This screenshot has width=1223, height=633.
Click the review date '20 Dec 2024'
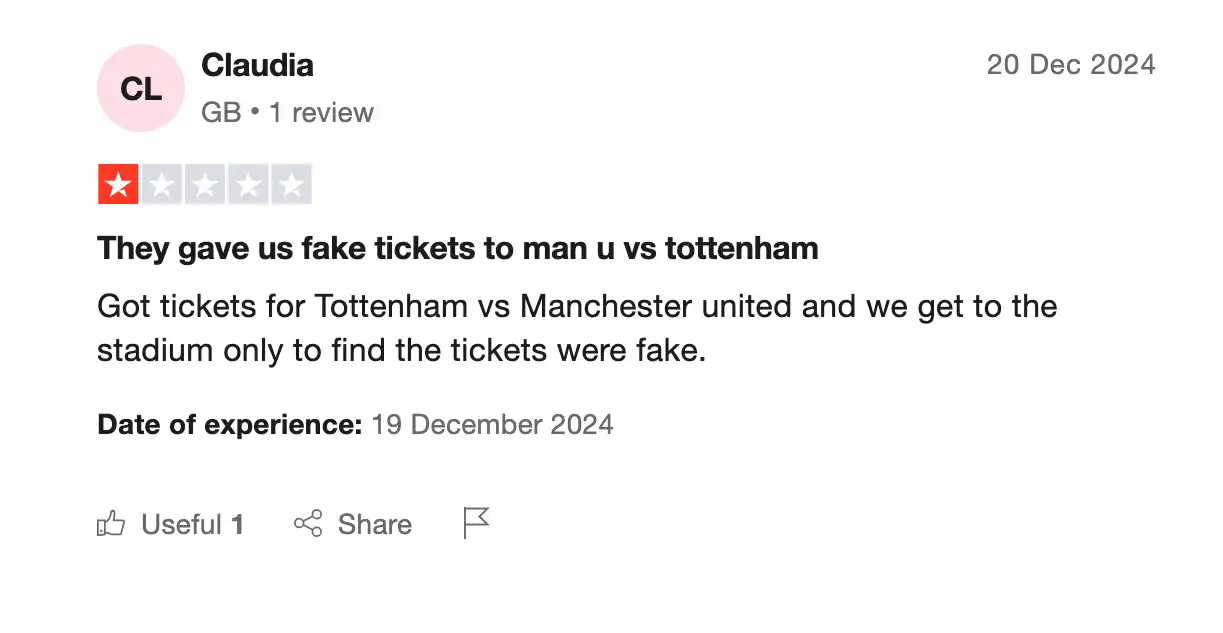point(1071,64)
